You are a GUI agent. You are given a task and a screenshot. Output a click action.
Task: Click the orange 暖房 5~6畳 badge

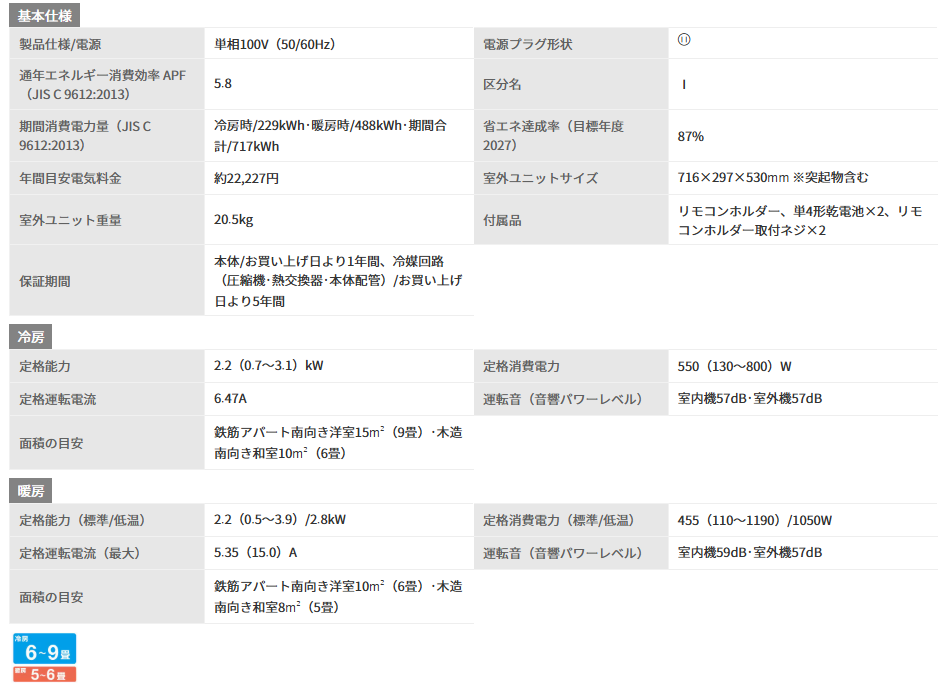44,675
